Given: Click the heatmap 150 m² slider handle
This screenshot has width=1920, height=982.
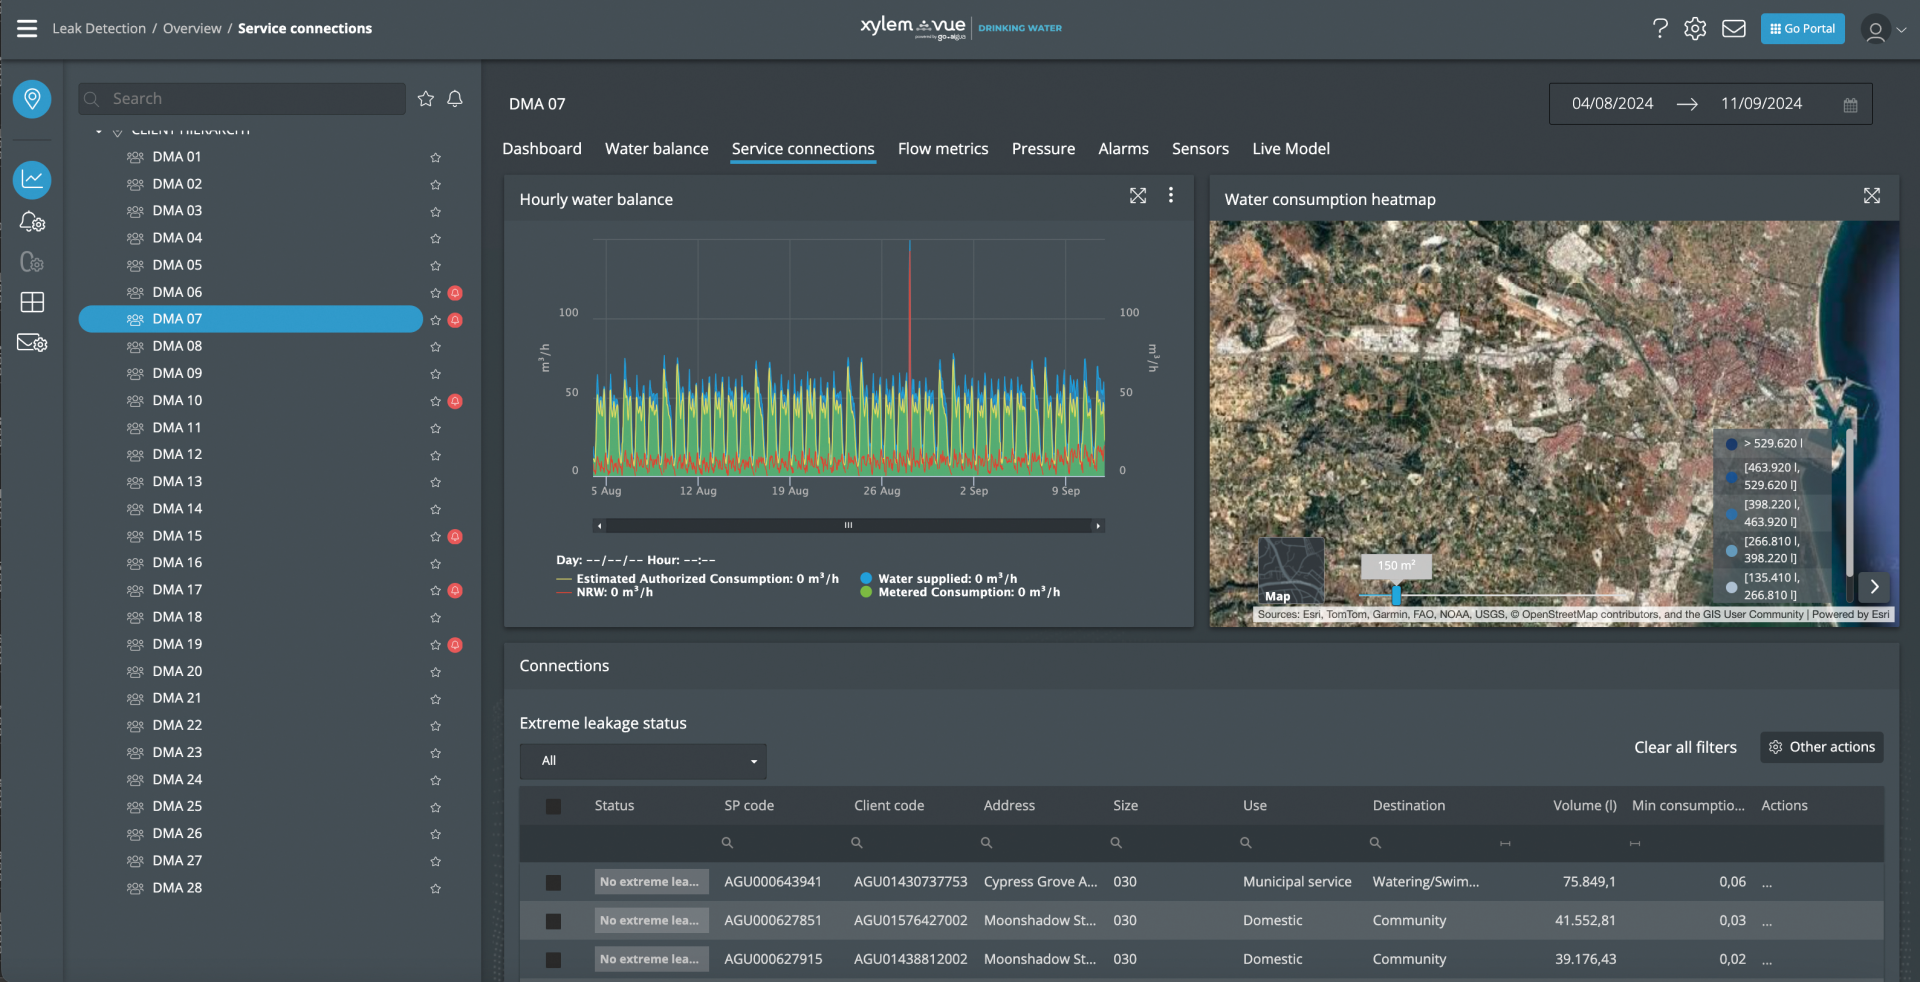Looking at the screenshot, I should 1396,595.
